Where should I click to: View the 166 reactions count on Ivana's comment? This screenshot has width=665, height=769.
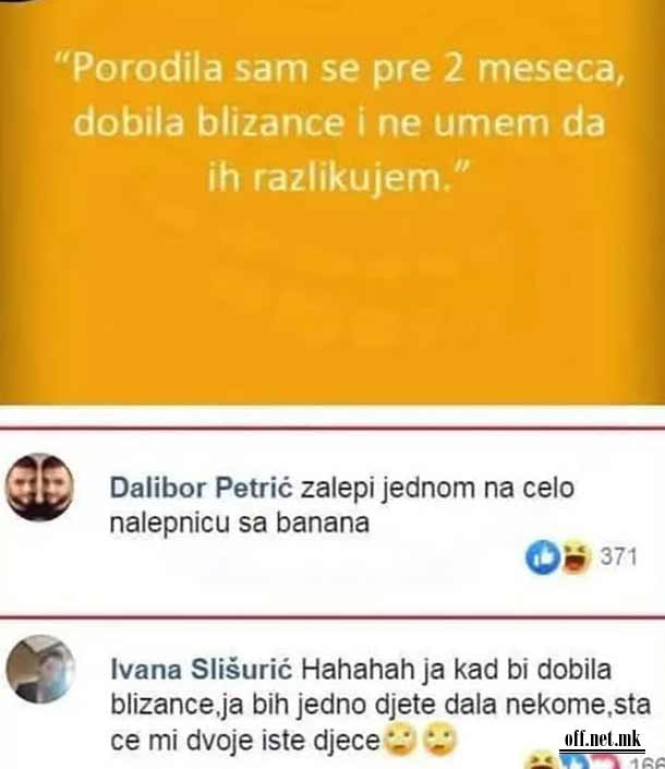click(x=646, y=763)
